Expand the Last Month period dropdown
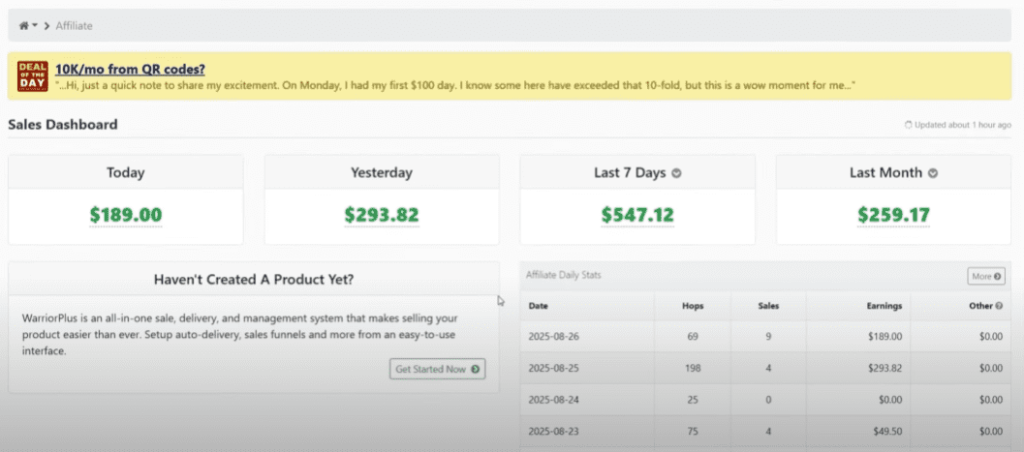The width and height of the screenshot is (1024, 452). click(933, 173)
